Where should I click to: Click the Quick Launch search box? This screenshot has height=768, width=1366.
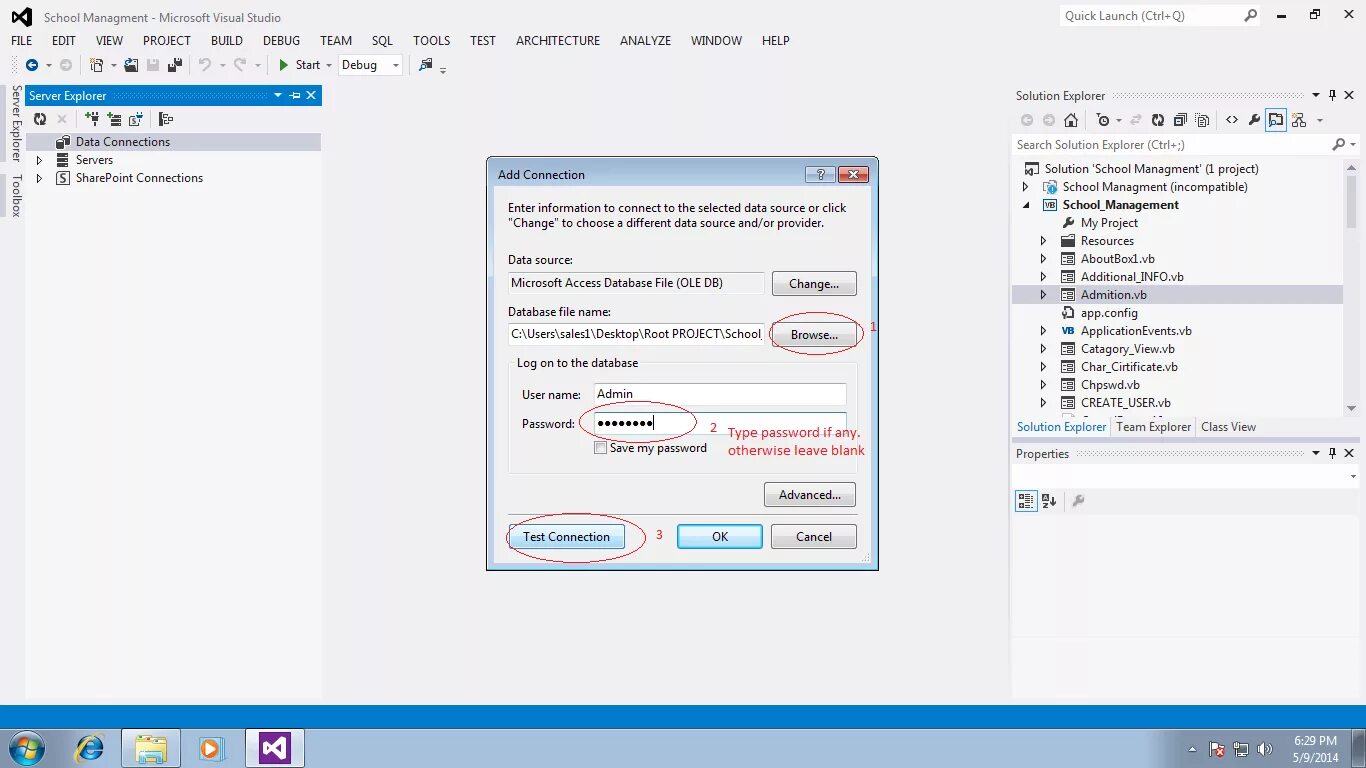pos(1160,16)
